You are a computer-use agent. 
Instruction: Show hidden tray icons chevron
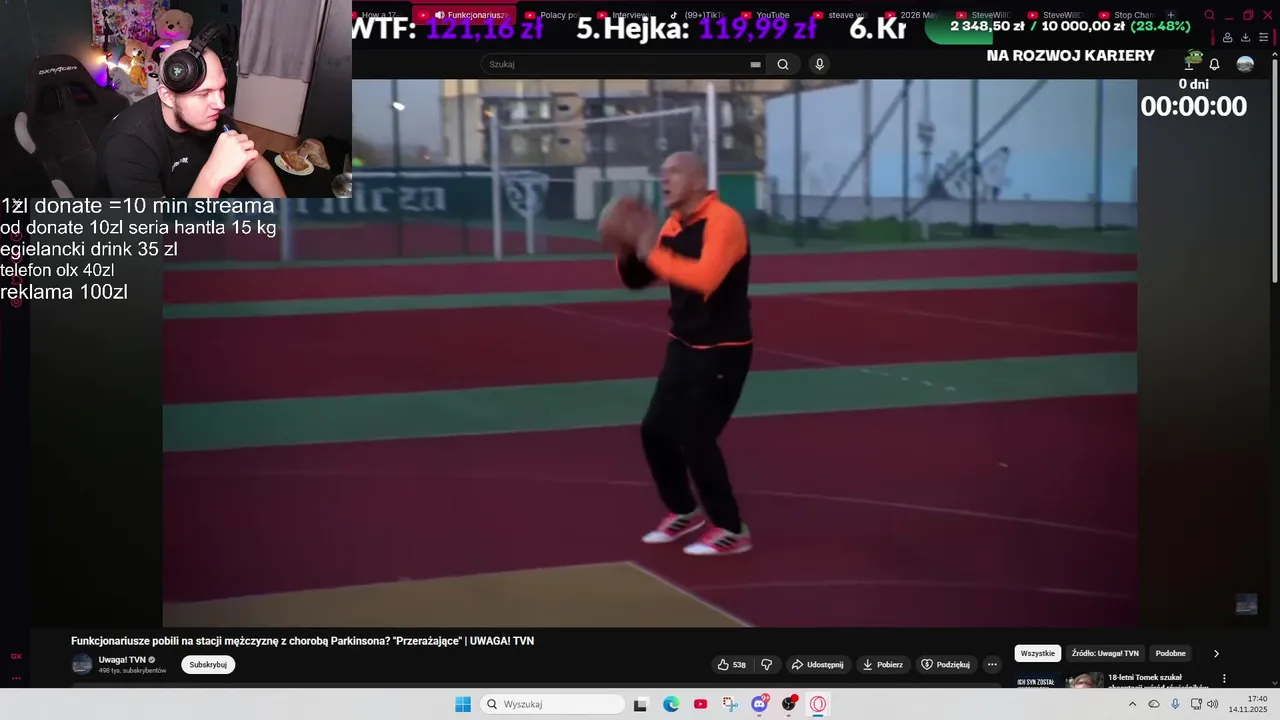click(x=1132, y=704)
